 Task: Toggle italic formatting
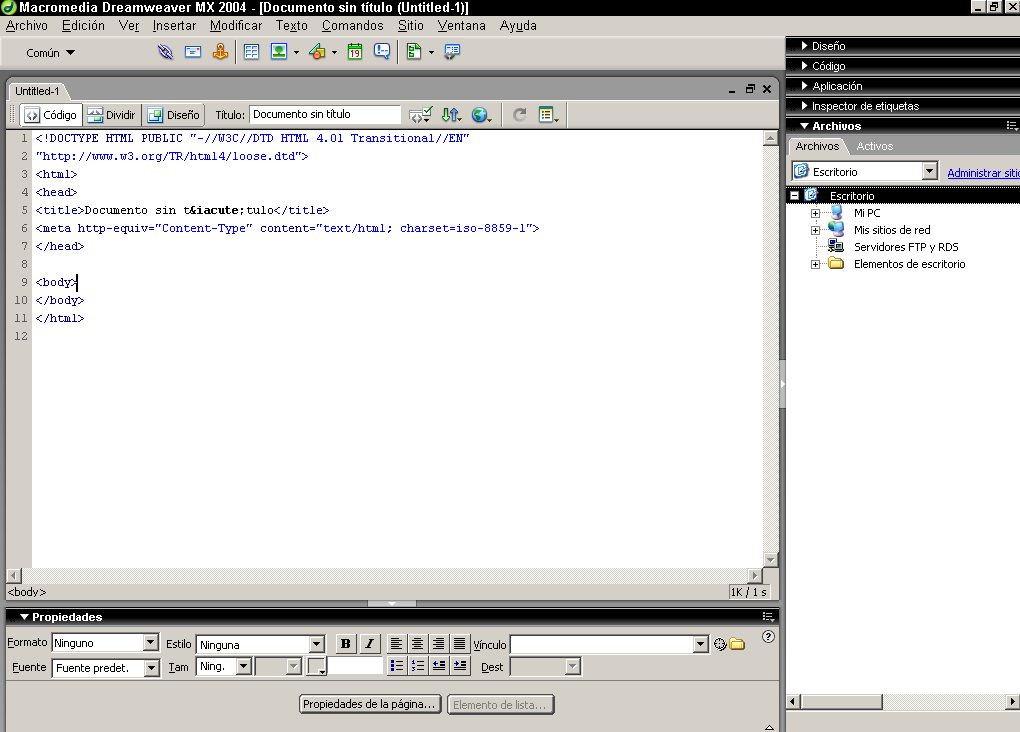(369, 644)
